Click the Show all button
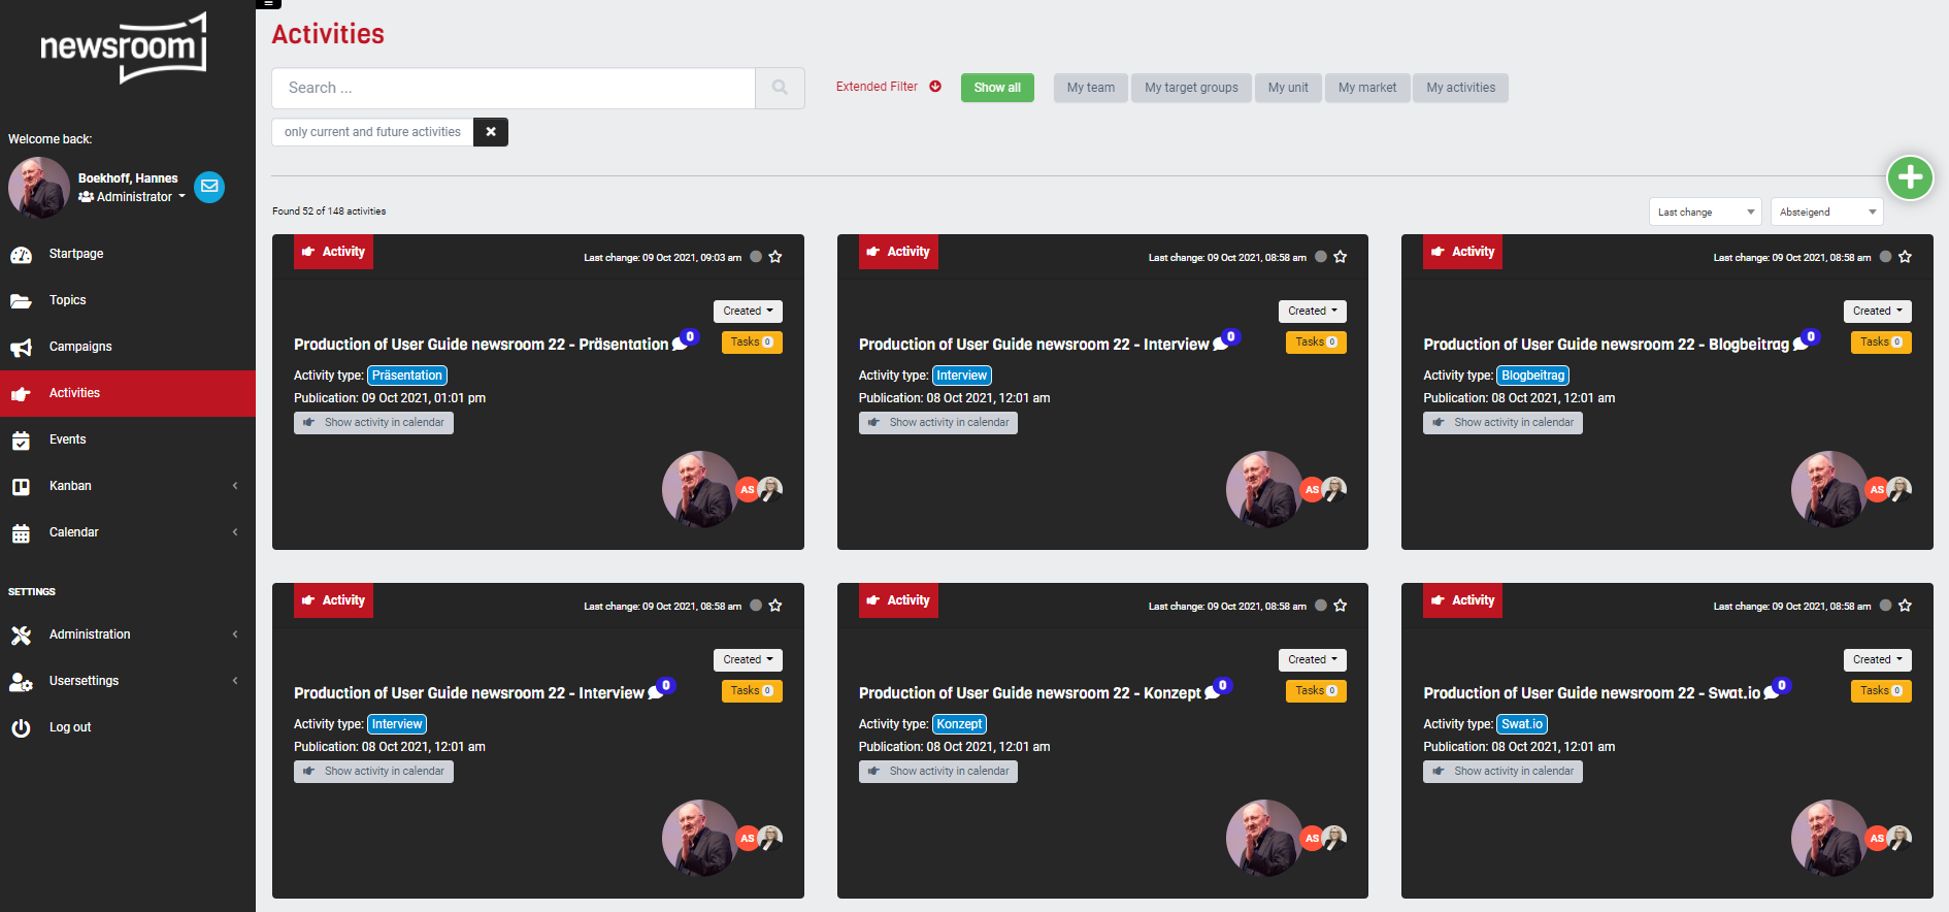Screen dimensions: 1949x912 click(x=997, y=88)
